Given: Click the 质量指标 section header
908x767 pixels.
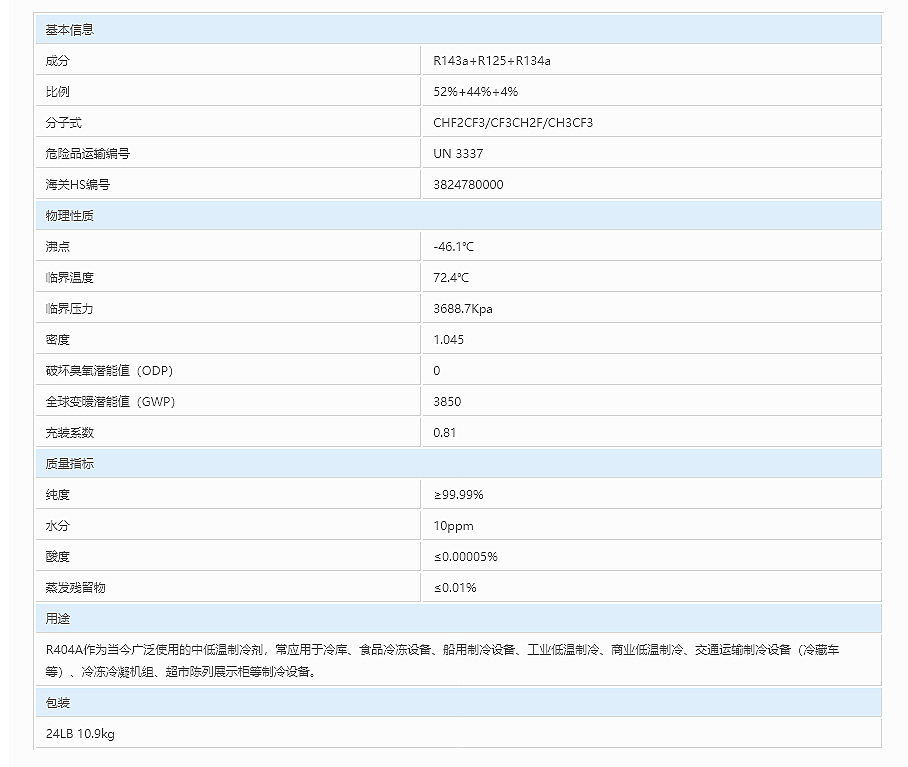Looking at the screenshot, I should pyautogui.click(x=70, y=464).
